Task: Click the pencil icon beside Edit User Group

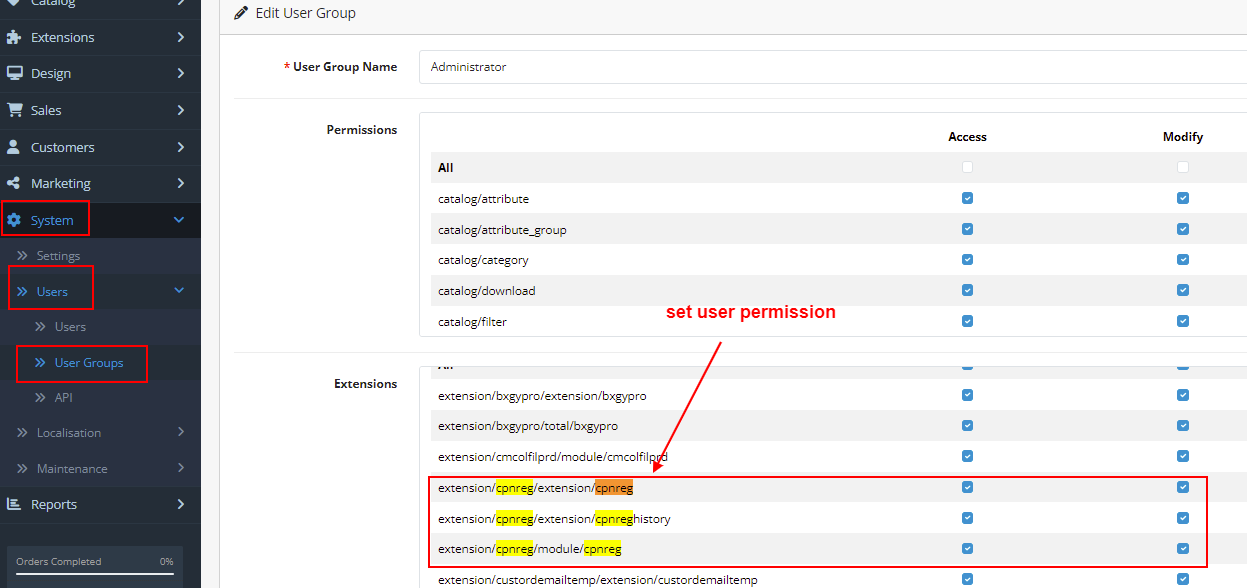Action: point(240,13)
